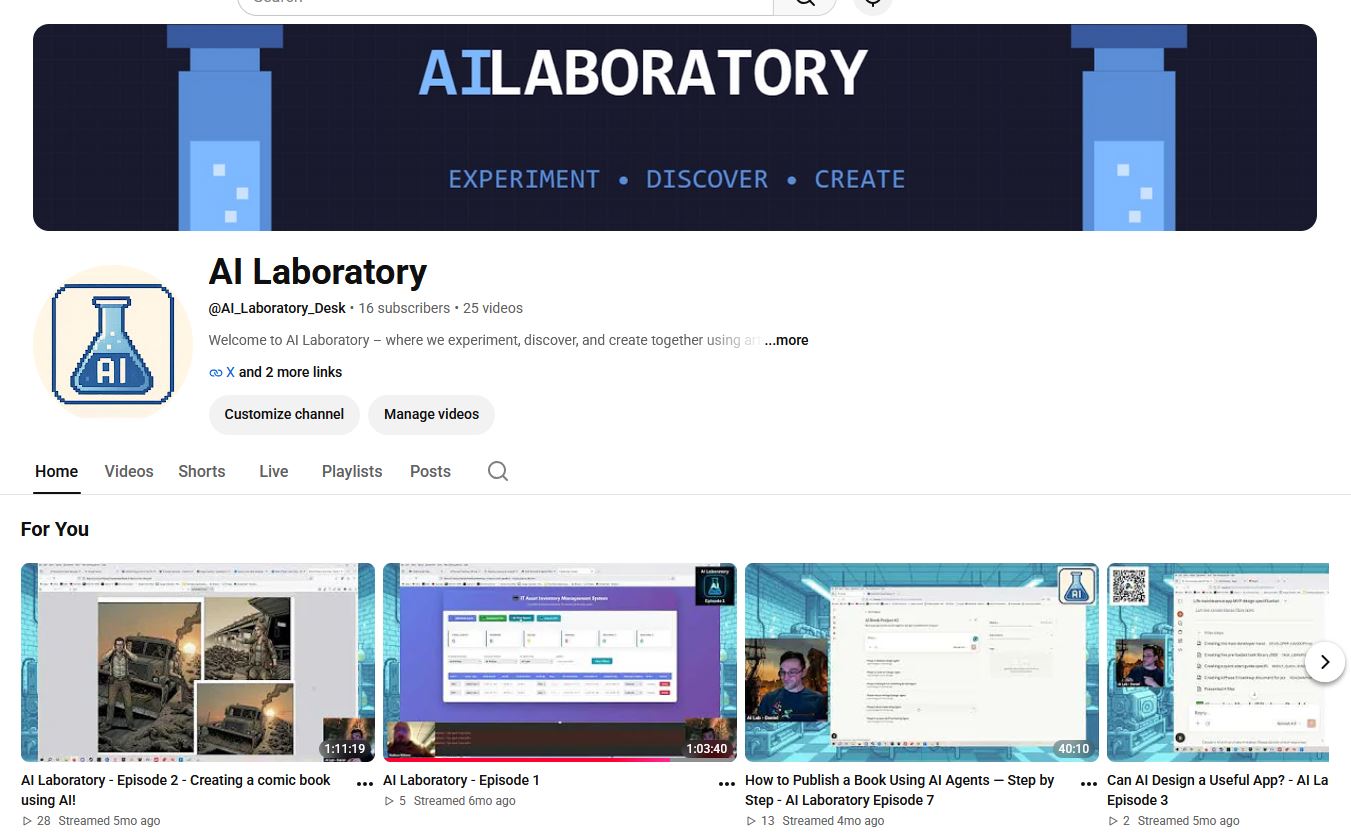Viewport: 1351px width, 839px height.
Task: Click the link chain icon beside X
Action: (x=215, y=372)
